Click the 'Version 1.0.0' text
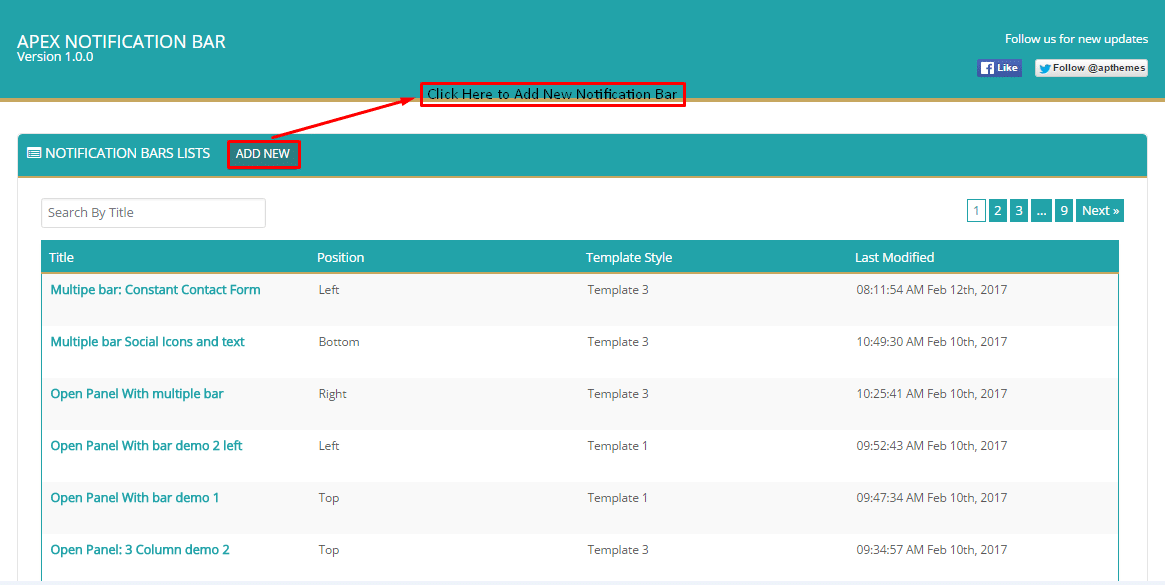The image size is (1165, 585). click(x=55, y=56)
